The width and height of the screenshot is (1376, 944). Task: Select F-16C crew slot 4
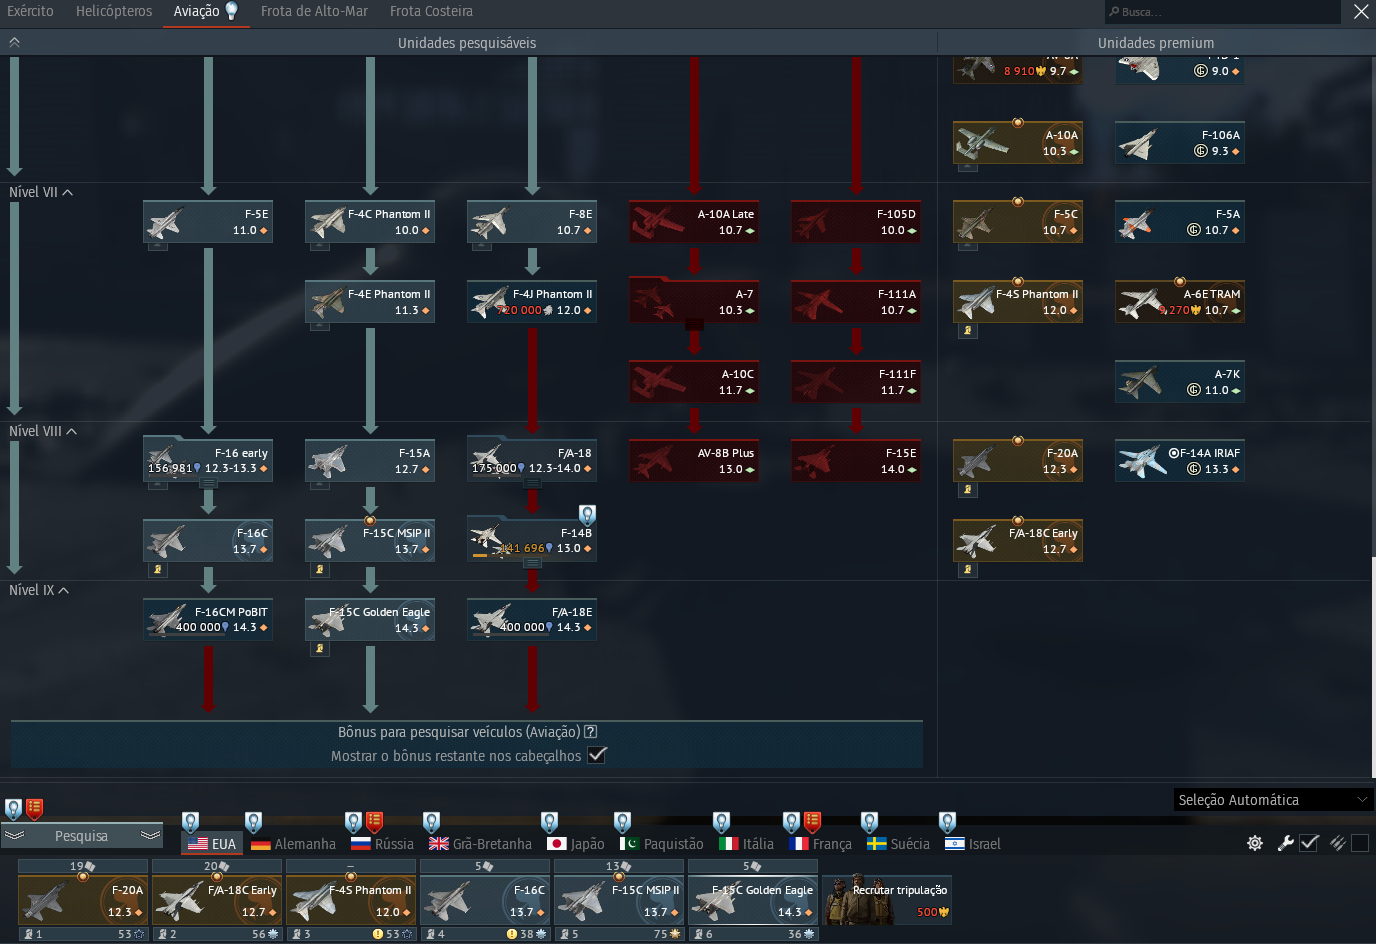click(x=485, y=900)
